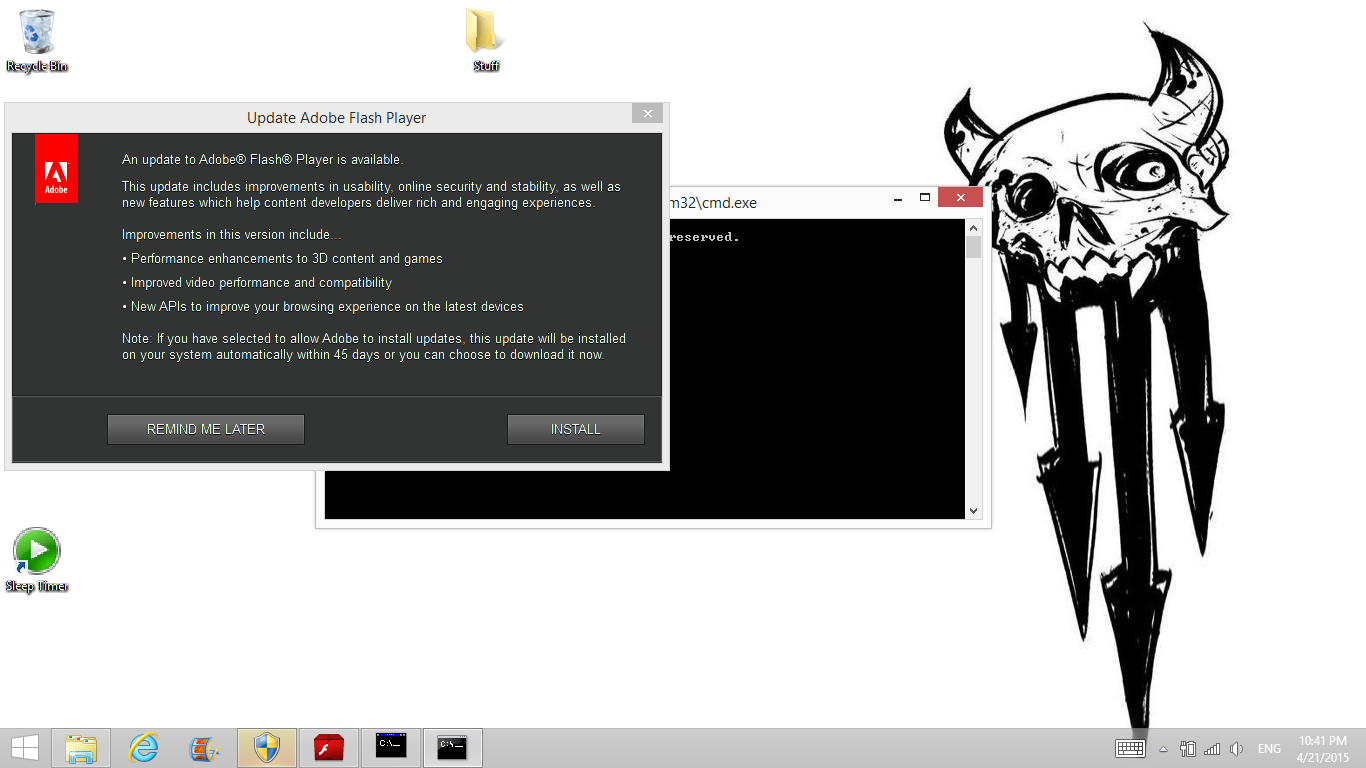Image resolution: width=1366 pixels, height=768 pixels.
Task: Close the Update Adobe Flash Player dialog
Action: point(648,114)
